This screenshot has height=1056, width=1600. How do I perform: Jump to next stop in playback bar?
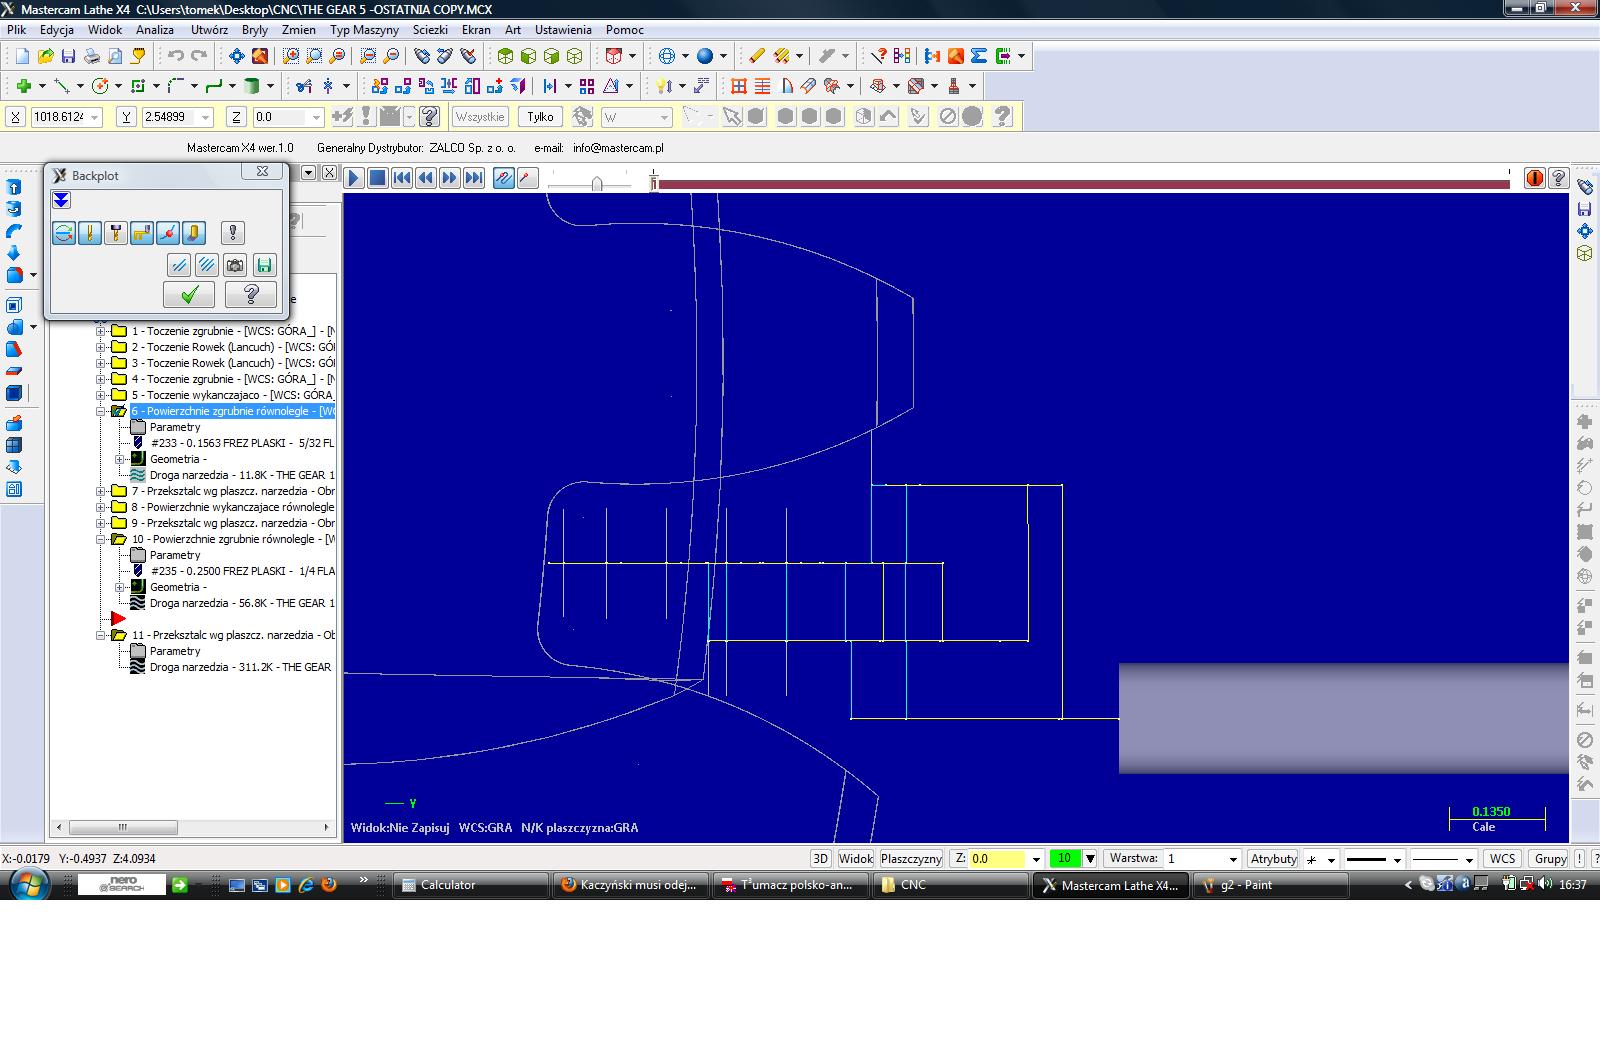(x=474, y=178)
